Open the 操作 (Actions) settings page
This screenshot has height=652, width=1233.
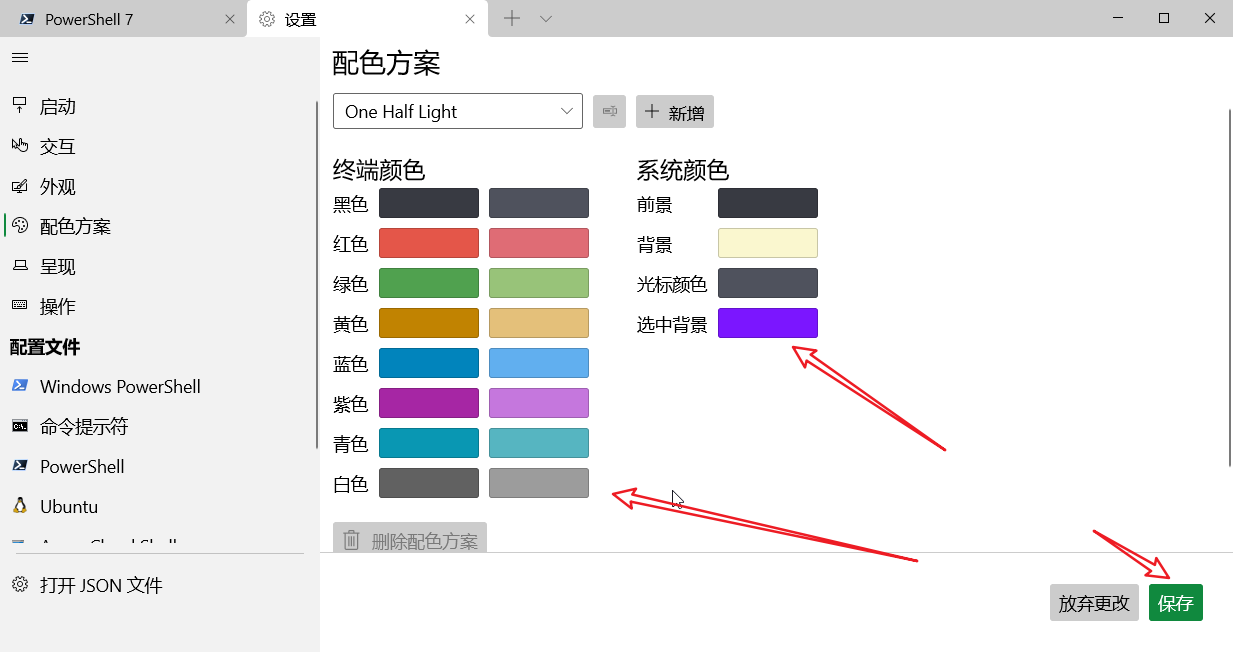[57, 305]
